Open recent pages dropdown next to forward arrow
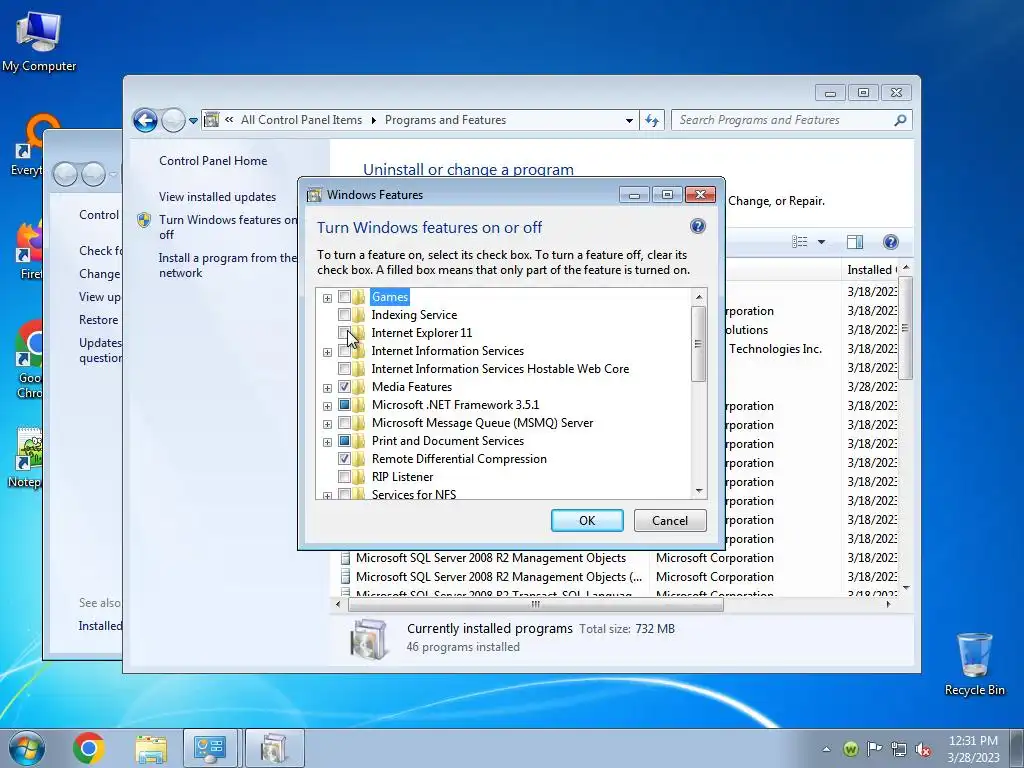The image size is (1024, 768). tap(193, 121)
